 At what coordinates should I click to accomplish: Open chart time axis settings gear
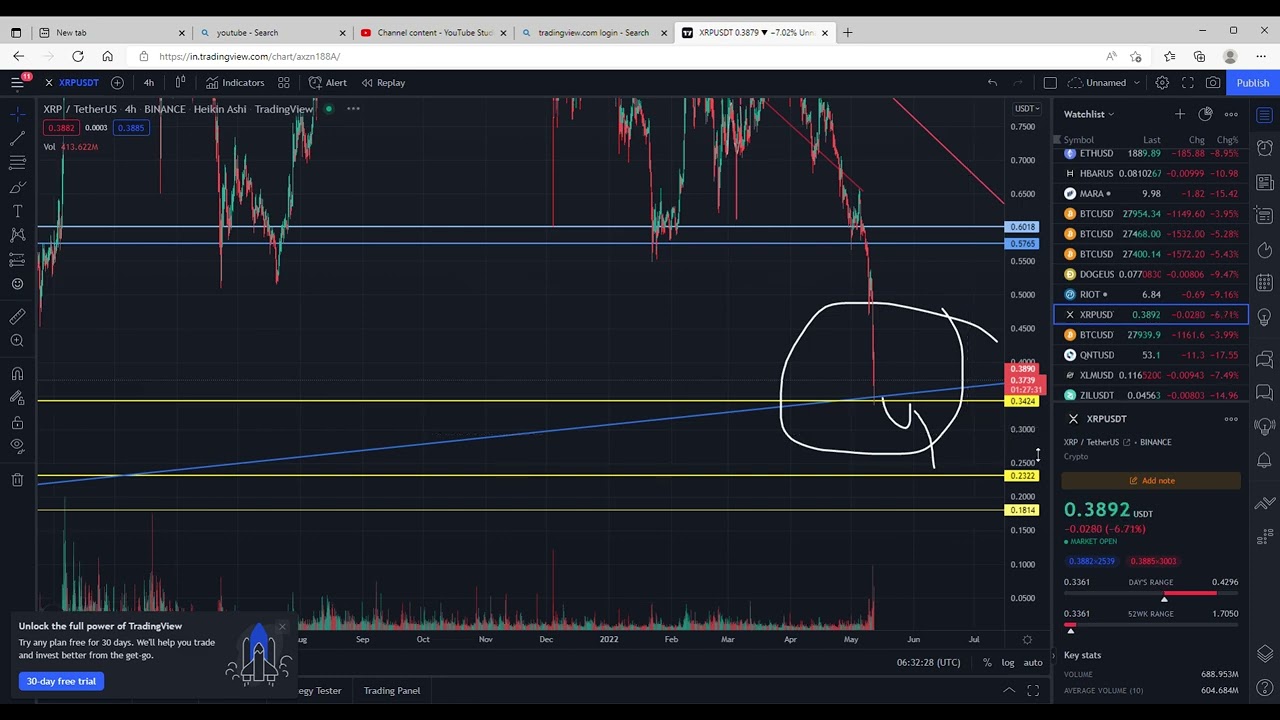tap(1027, 640)
